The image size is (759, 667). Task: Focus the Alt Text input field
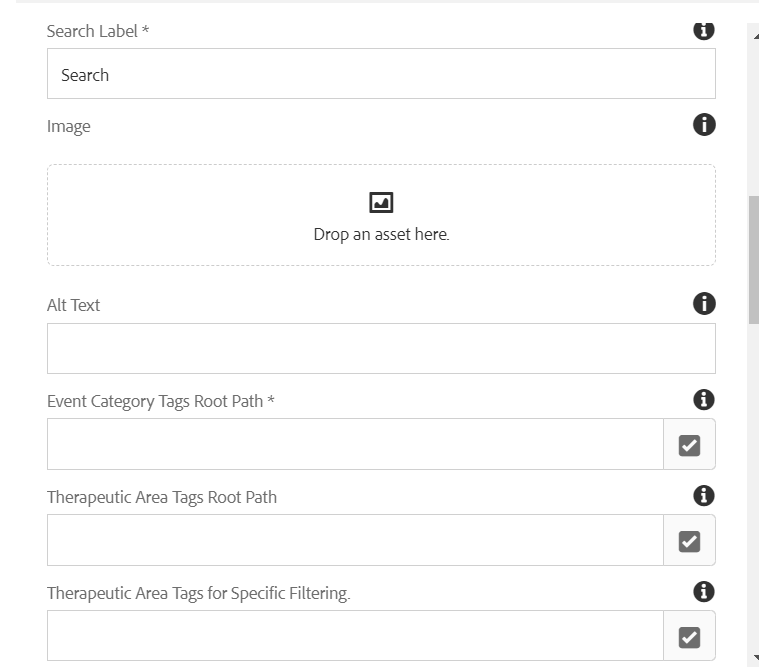pyautogui.click(x=381, y=349)
